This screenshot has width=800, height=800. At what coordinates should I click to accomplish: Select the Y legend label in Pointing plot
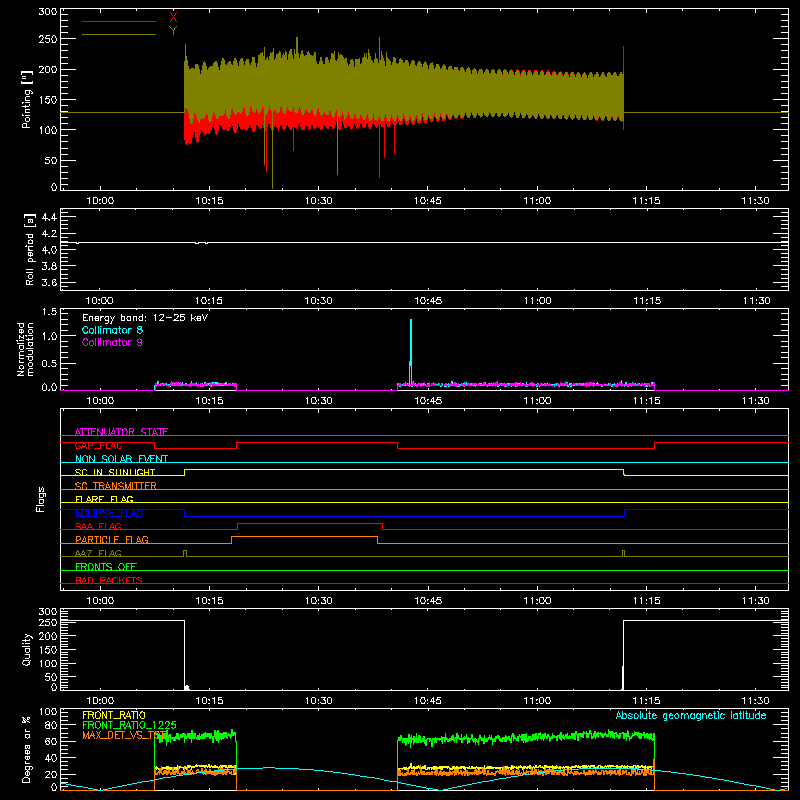173,31
